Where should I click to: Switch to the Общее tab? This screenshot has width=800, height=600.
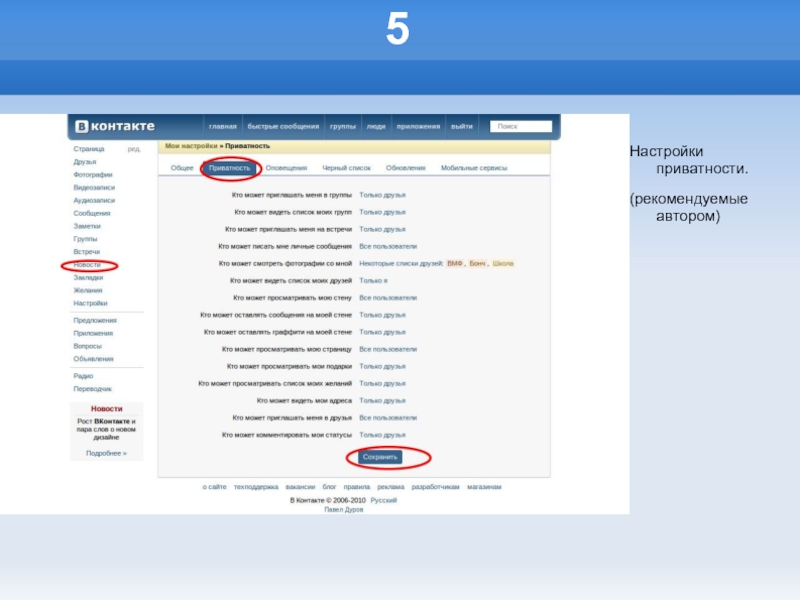tap(182, 168)
